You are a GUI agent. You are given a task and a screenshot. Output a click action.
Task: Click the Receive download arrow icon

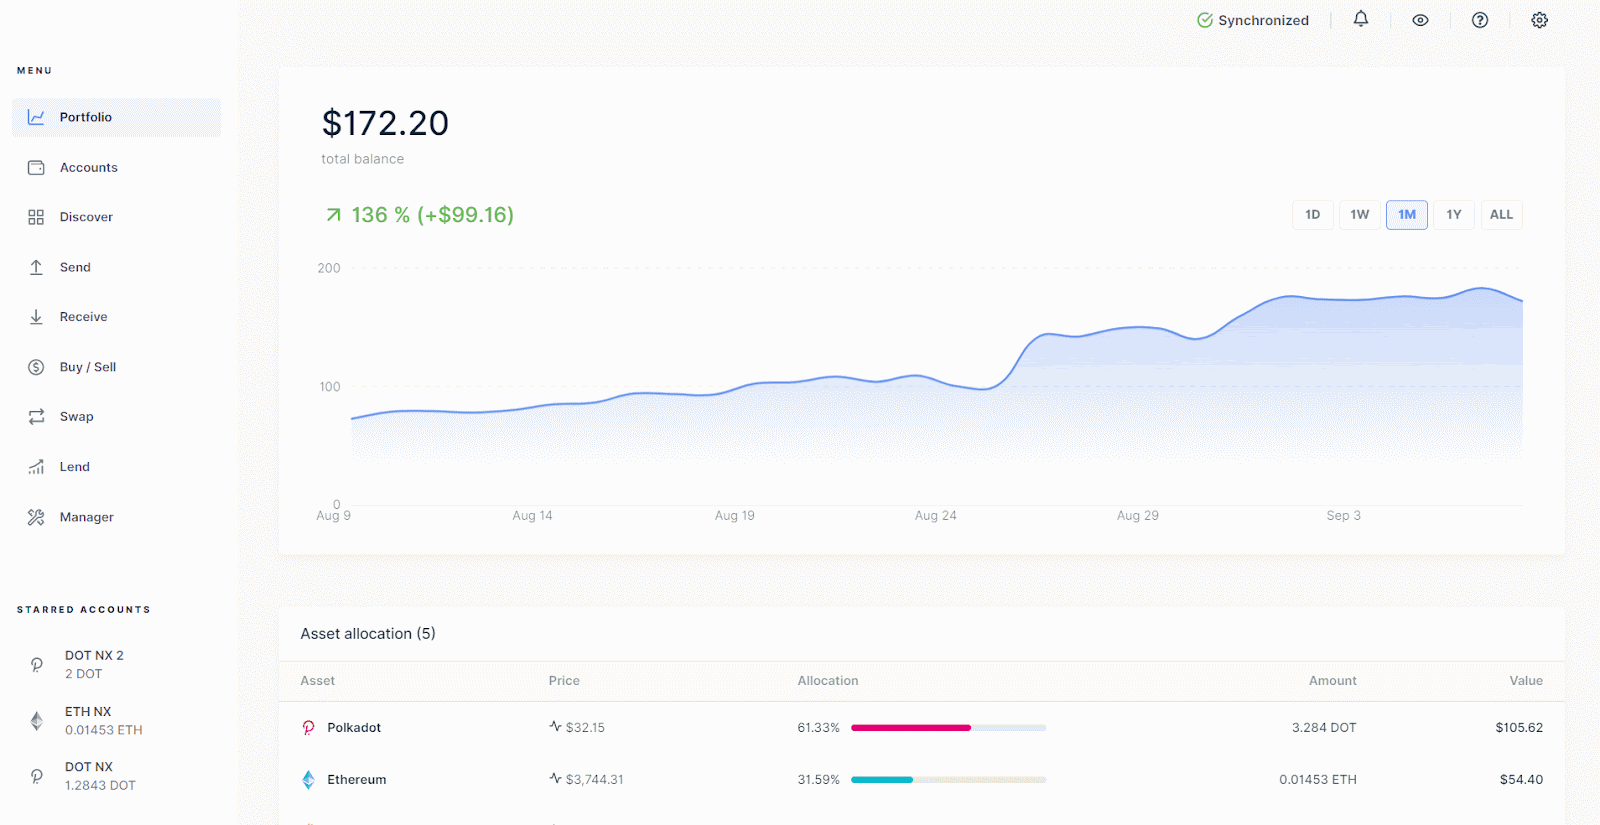click(x=36, y=317)
